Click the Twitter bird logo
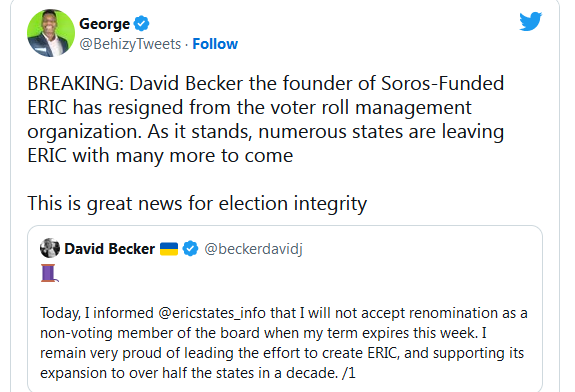Screen dimensions: 575x392 (530, 21)
